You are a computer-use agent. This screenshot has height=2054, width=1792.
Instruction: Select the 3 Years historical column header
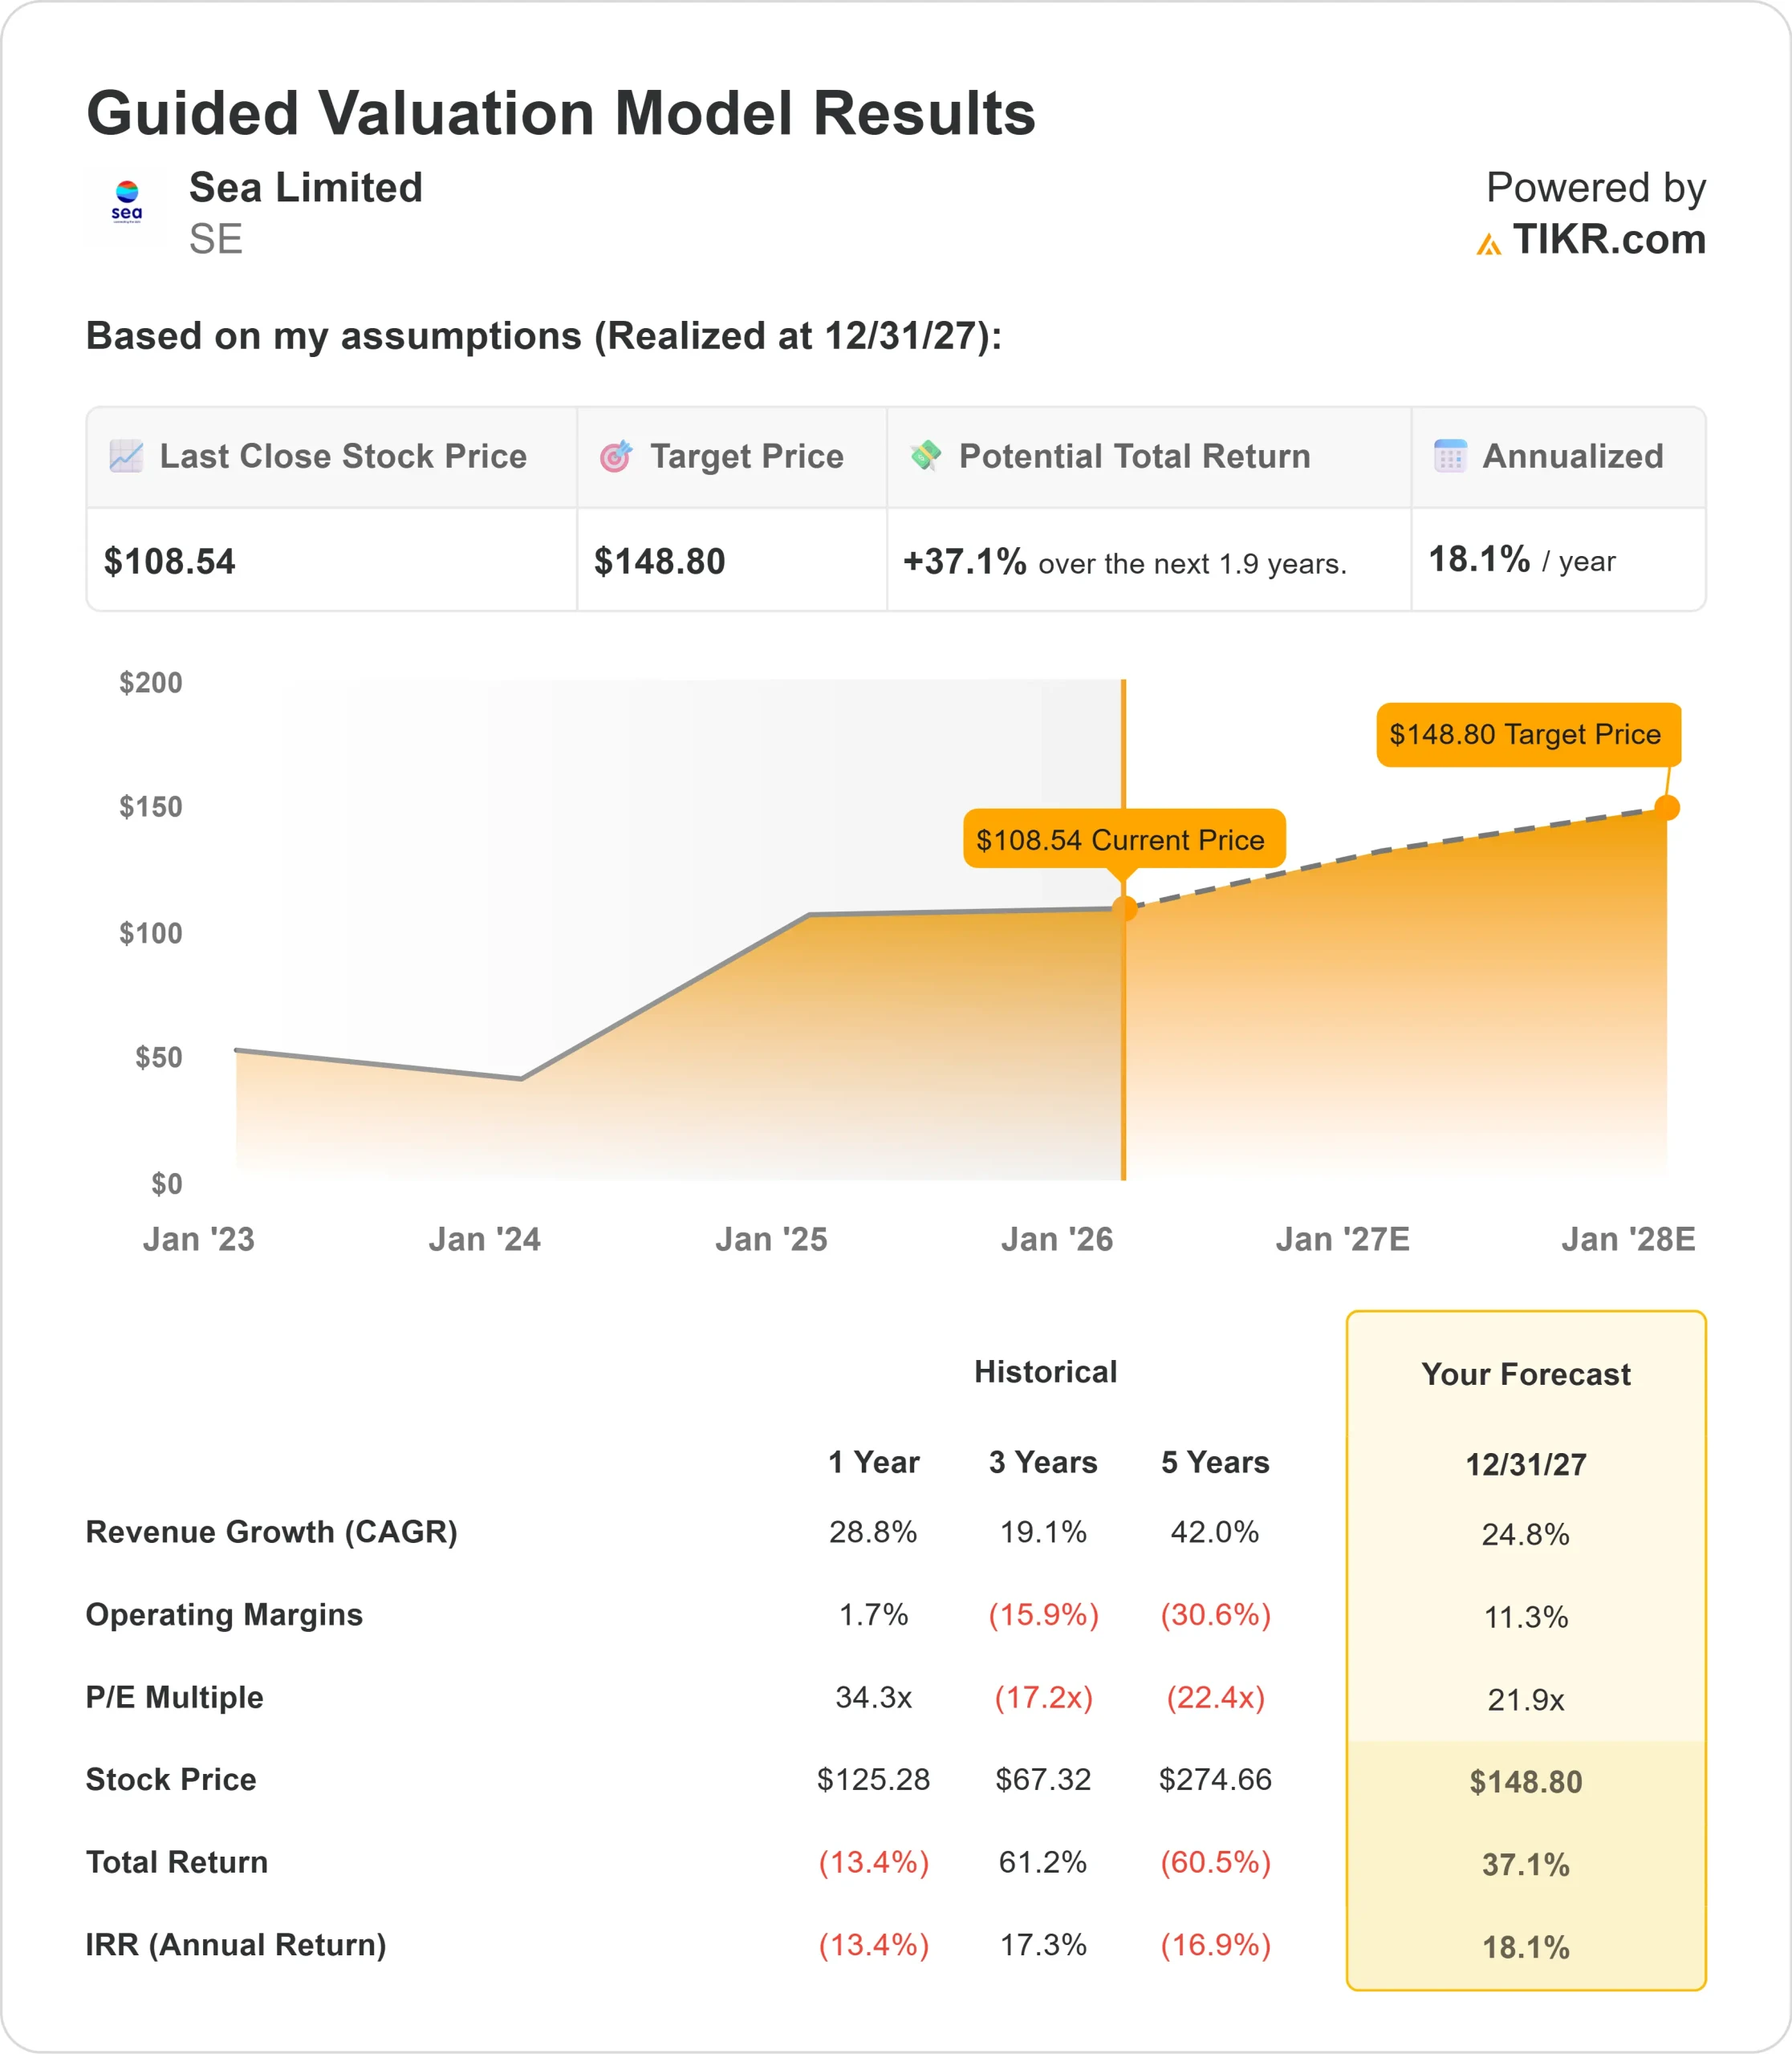(1043, 1462)
